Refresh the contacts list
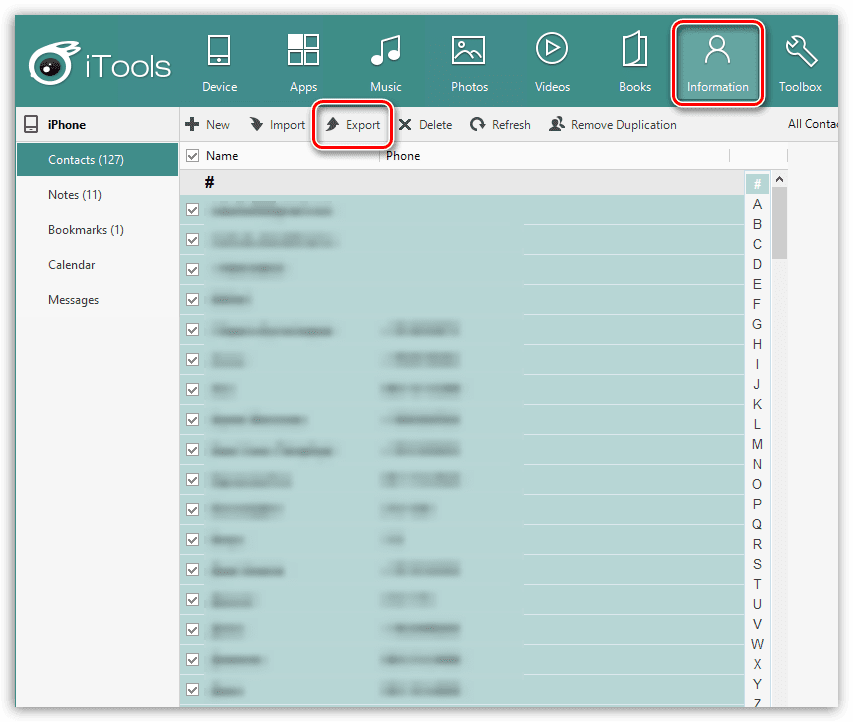The width and height of the screenshot is (853, 722). point(500,125)
